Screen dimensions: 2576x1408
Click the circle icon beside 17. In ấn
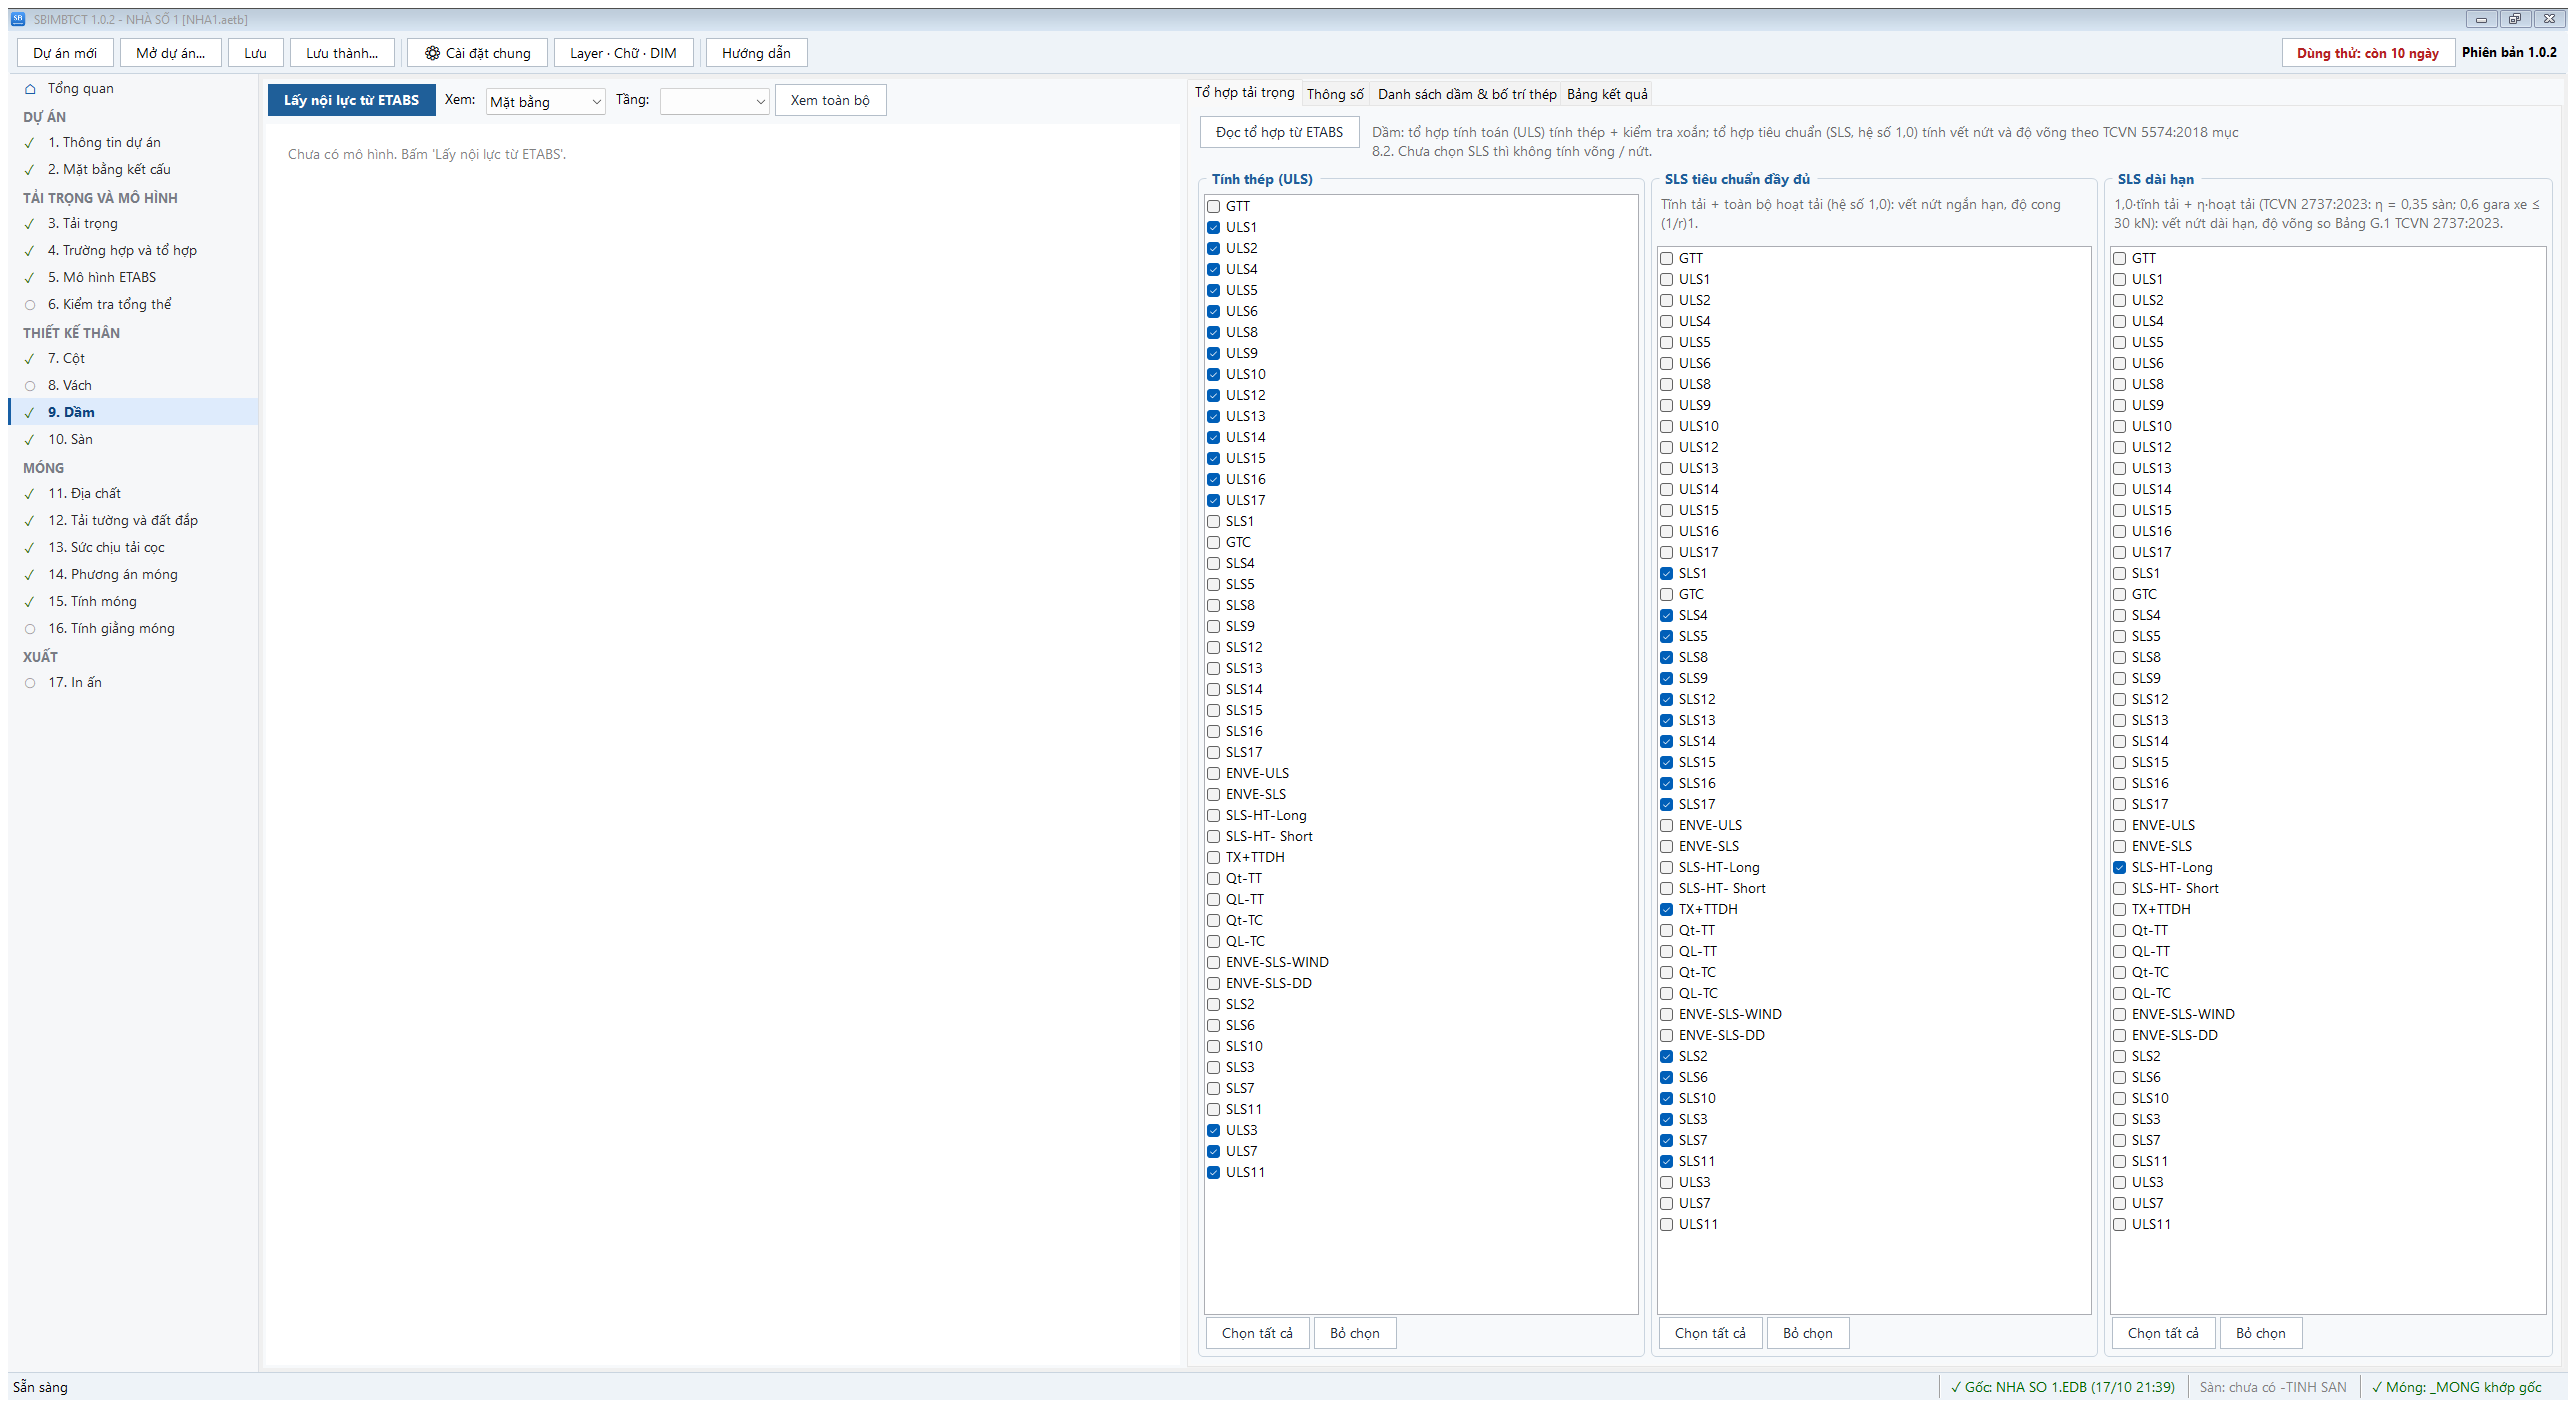[30, 683]
